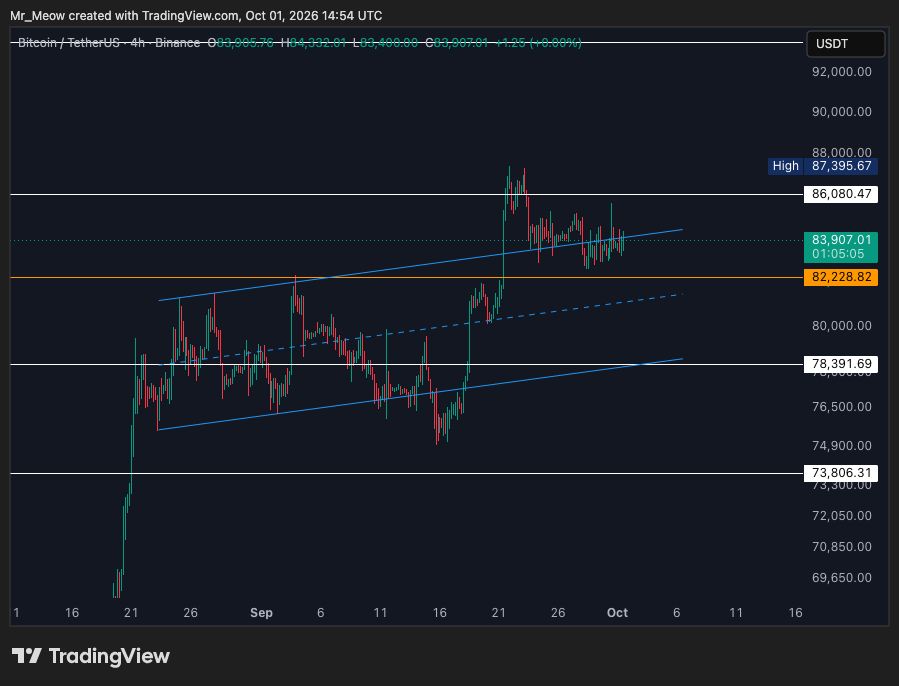Select the 86,080.47 price label

841,194
